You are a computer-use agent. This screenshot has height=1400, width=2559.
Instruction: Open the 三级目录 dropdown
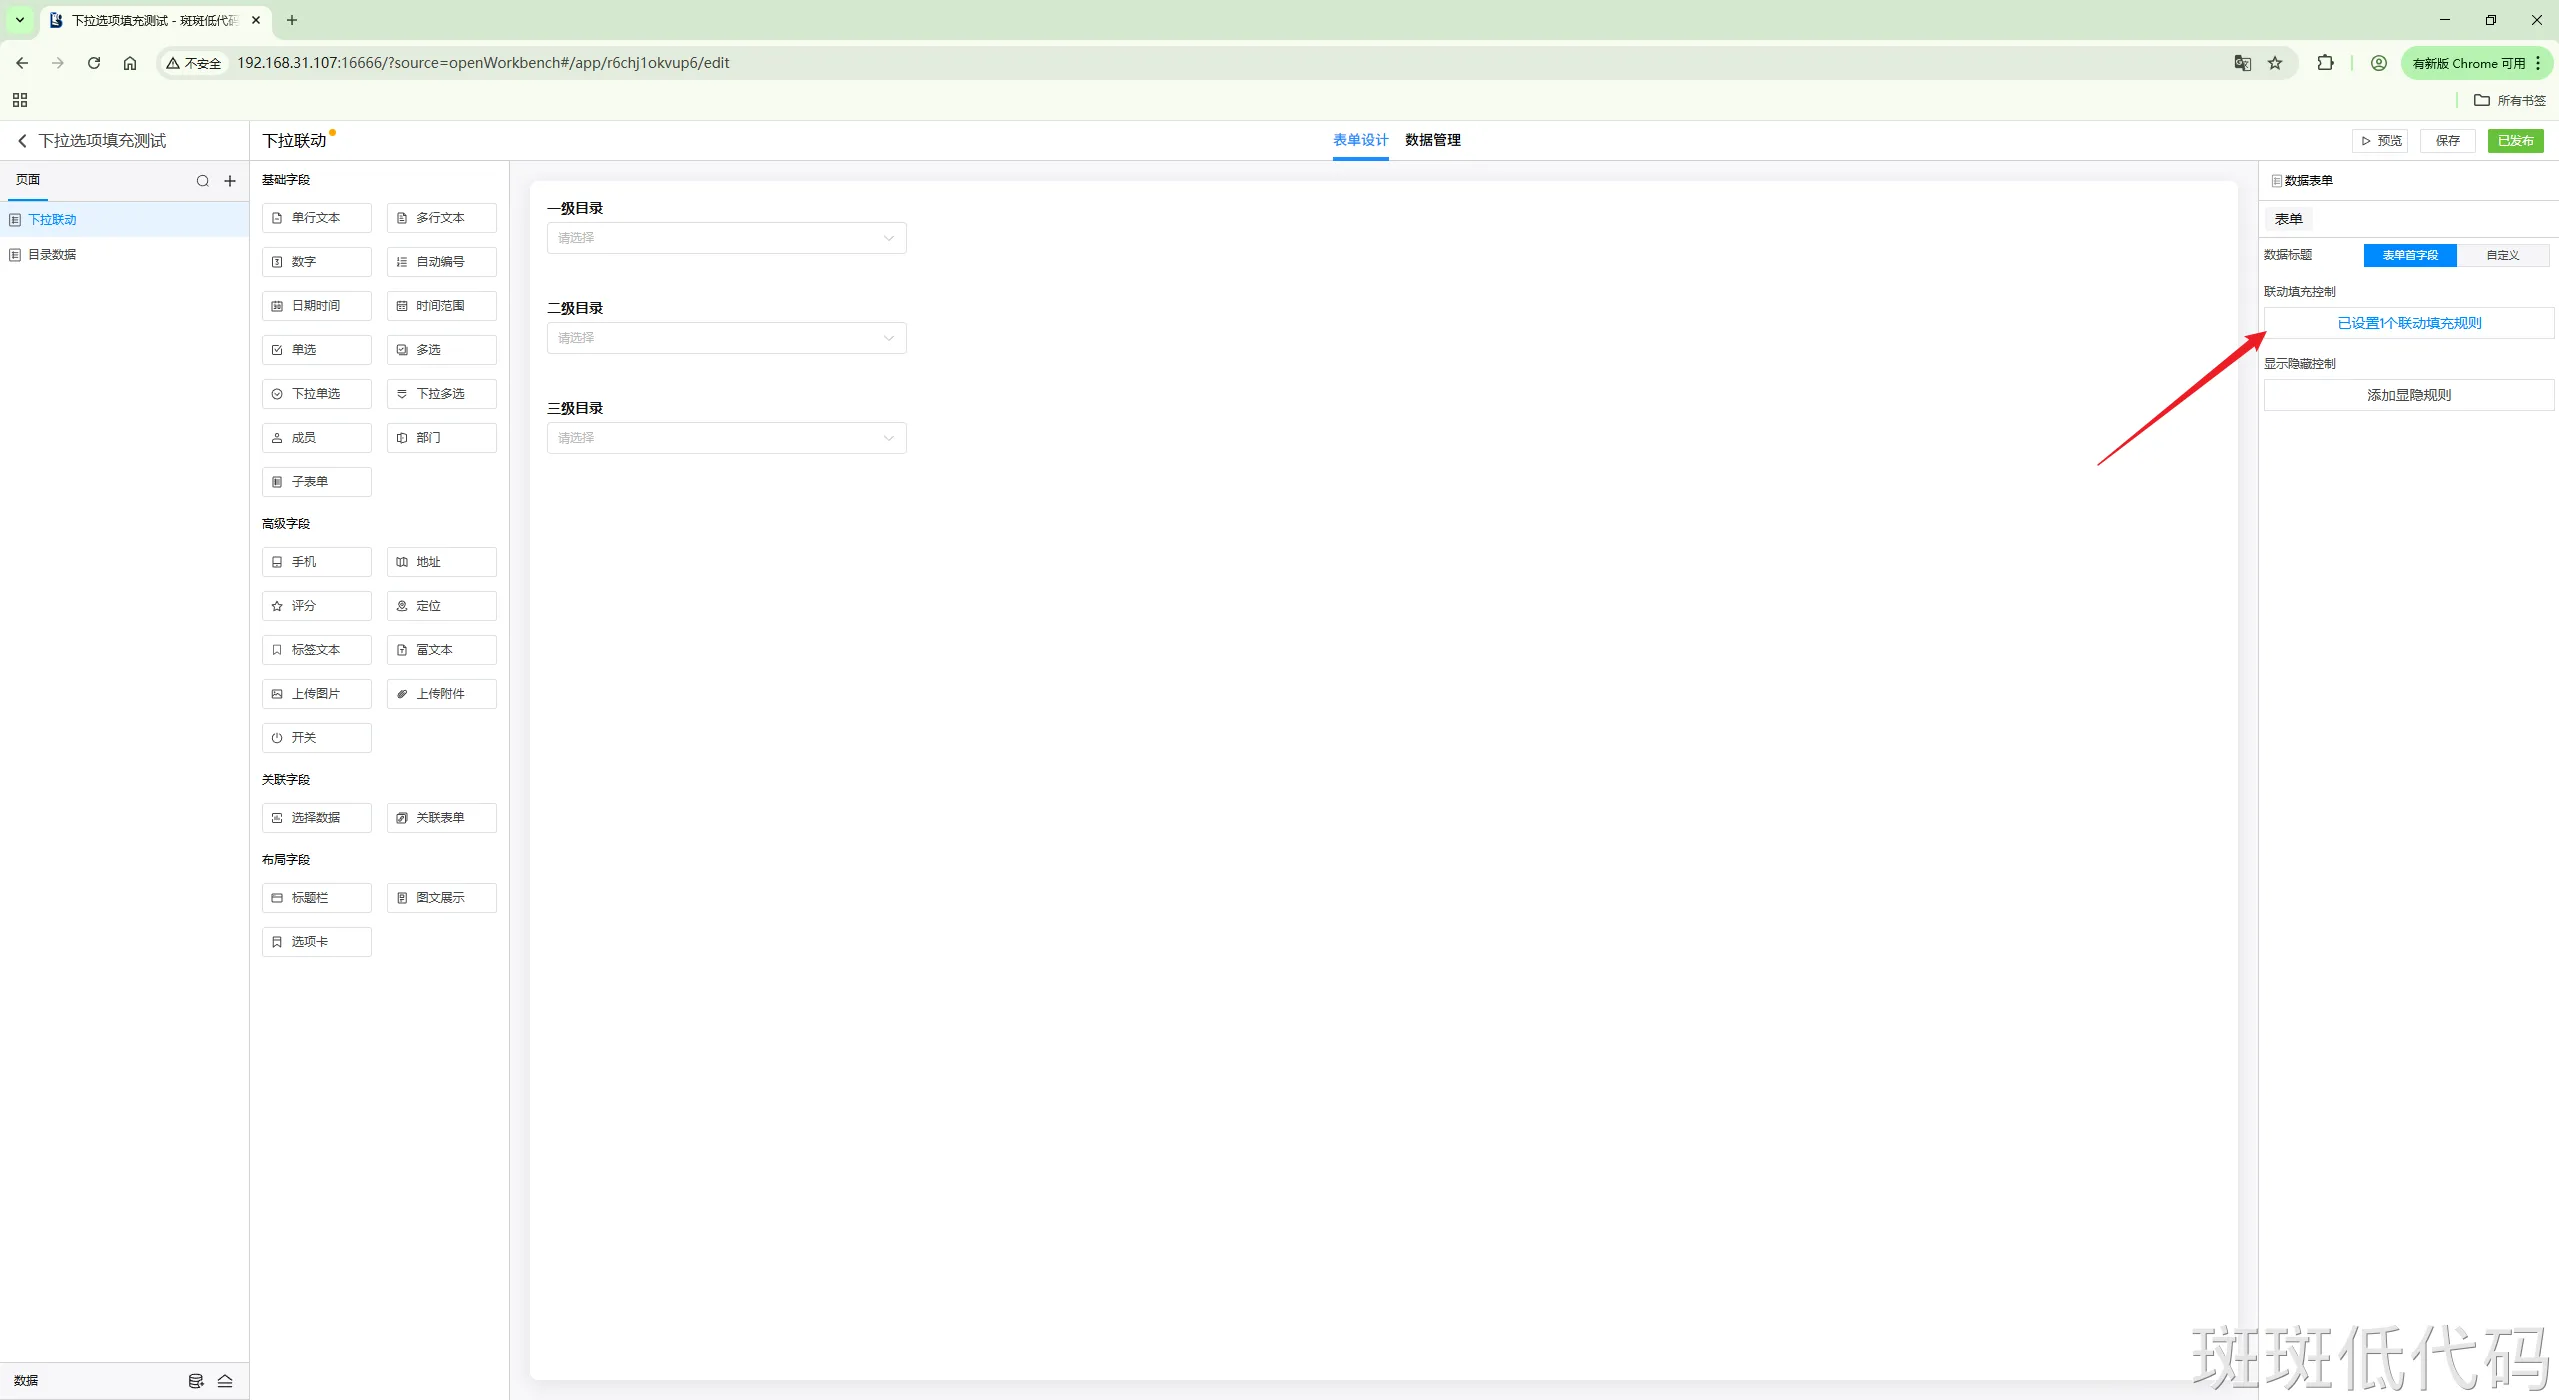[x=726, y=438]
